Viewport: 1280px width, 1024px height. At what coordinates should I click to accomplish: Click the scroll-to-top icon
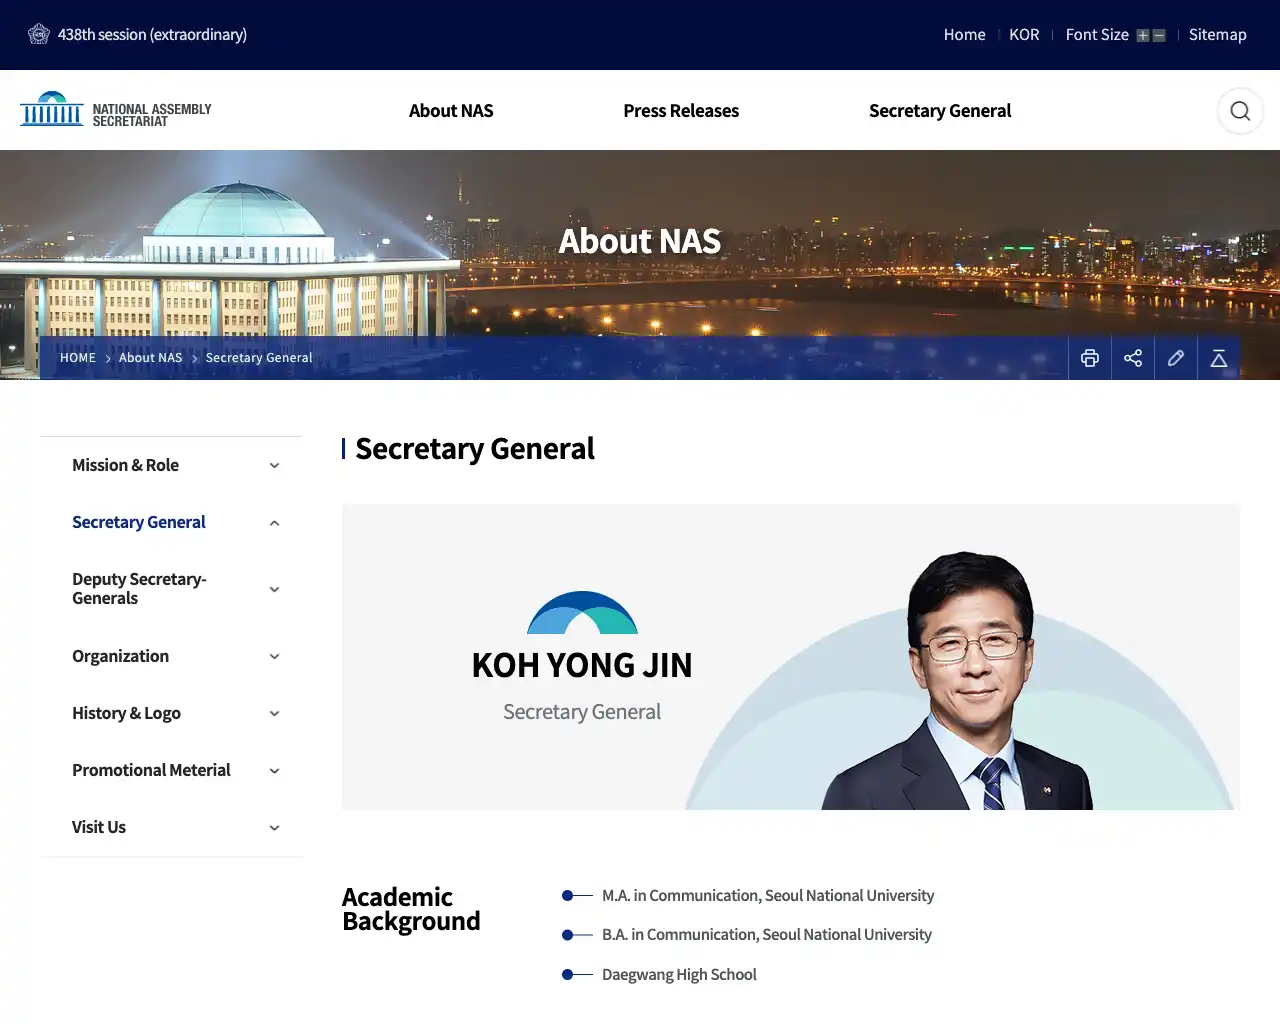(x=1219, y=358)
